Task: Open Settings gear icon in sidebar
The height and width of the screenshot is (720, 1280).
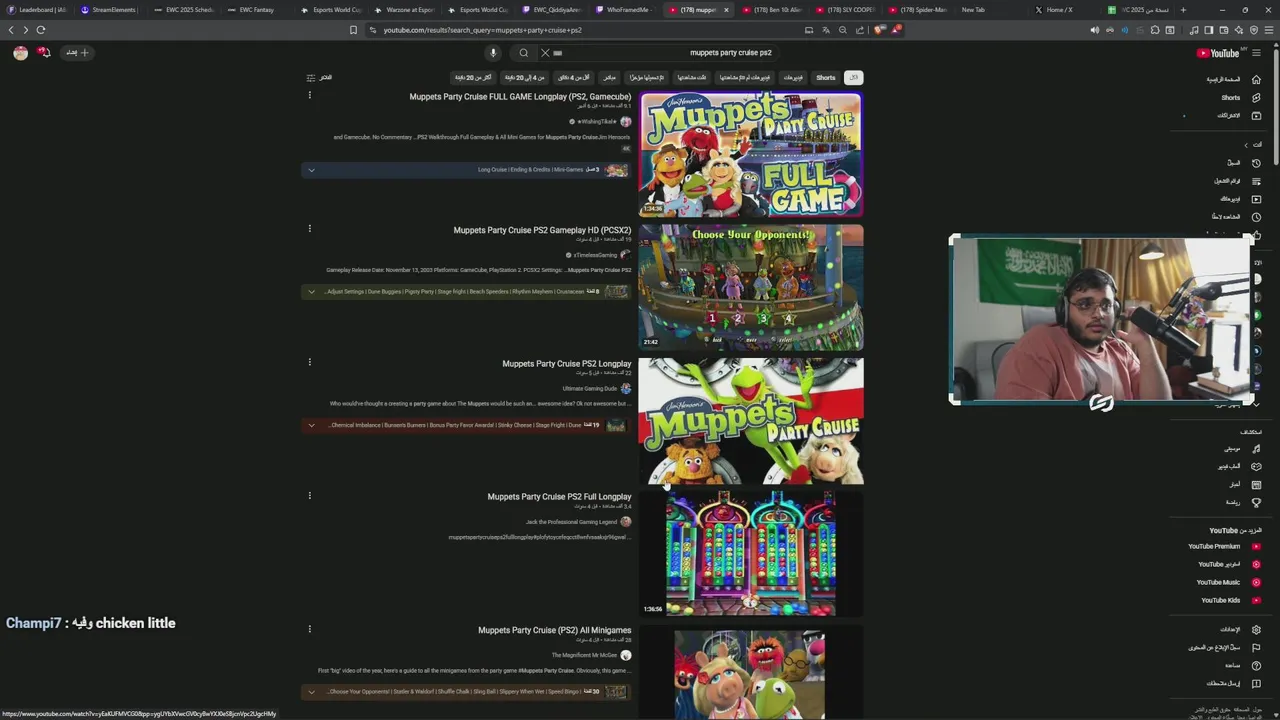Action: (1256, 630)
